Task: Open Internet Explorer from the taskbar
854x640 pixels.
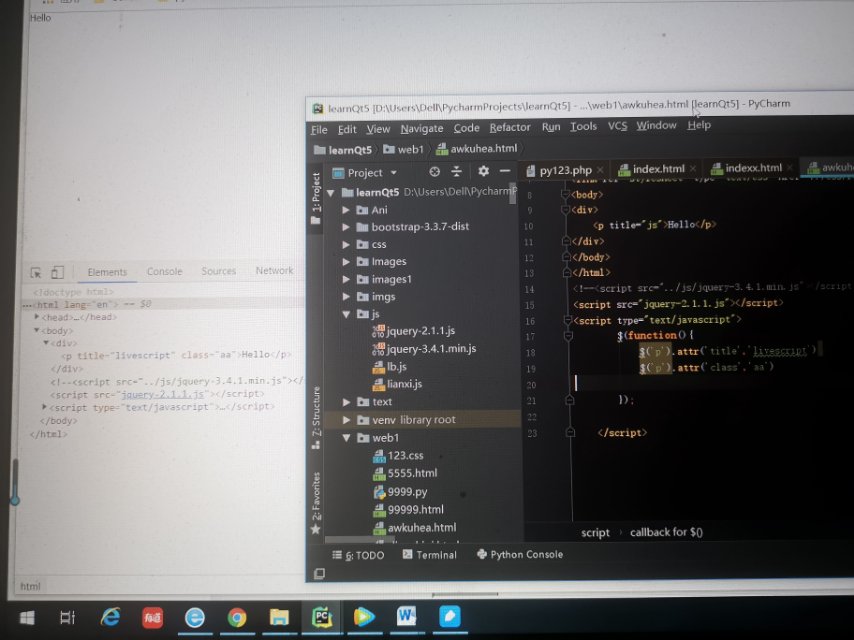Action: (x=111, y=617)
